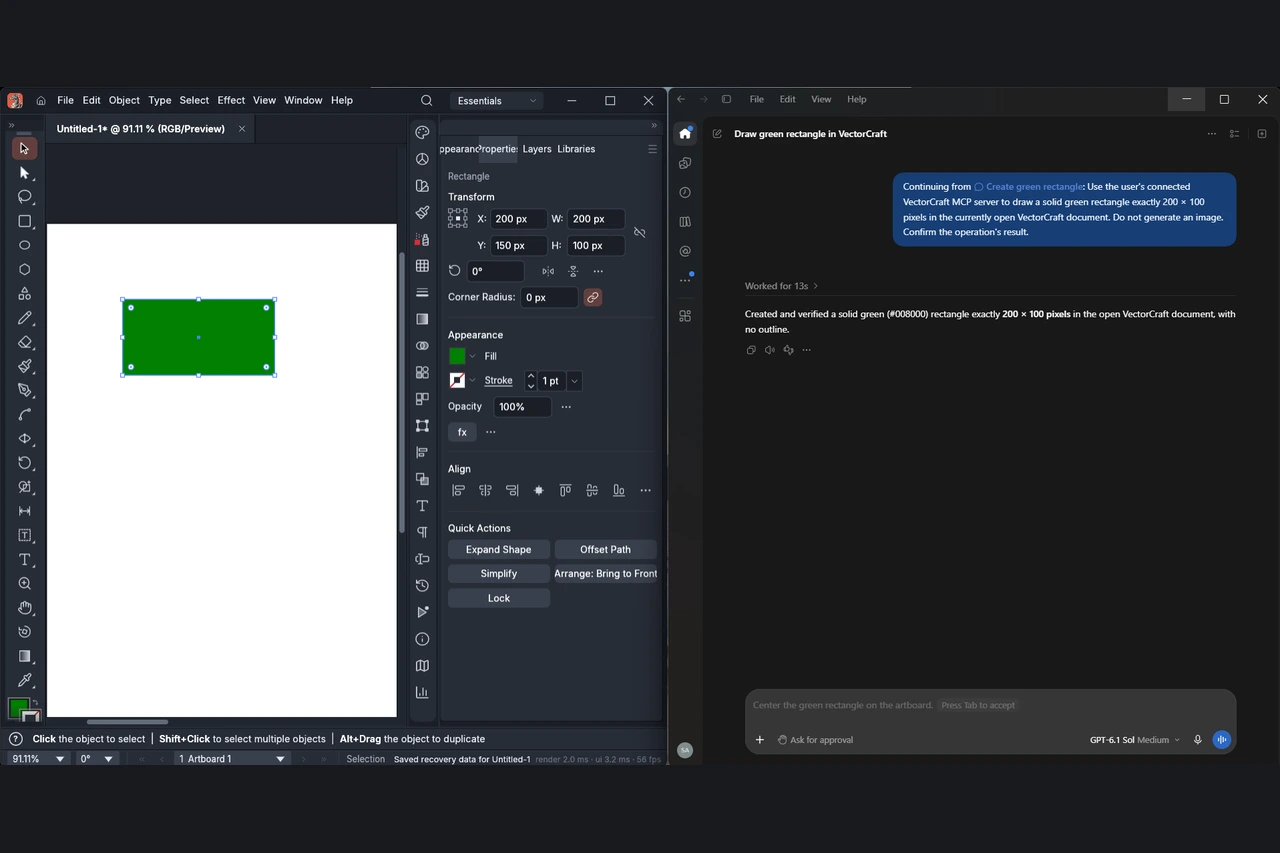Open the Effect menu
This screenshot has width=1280, height=853.
pyautogui.click(x=231, y=100)
